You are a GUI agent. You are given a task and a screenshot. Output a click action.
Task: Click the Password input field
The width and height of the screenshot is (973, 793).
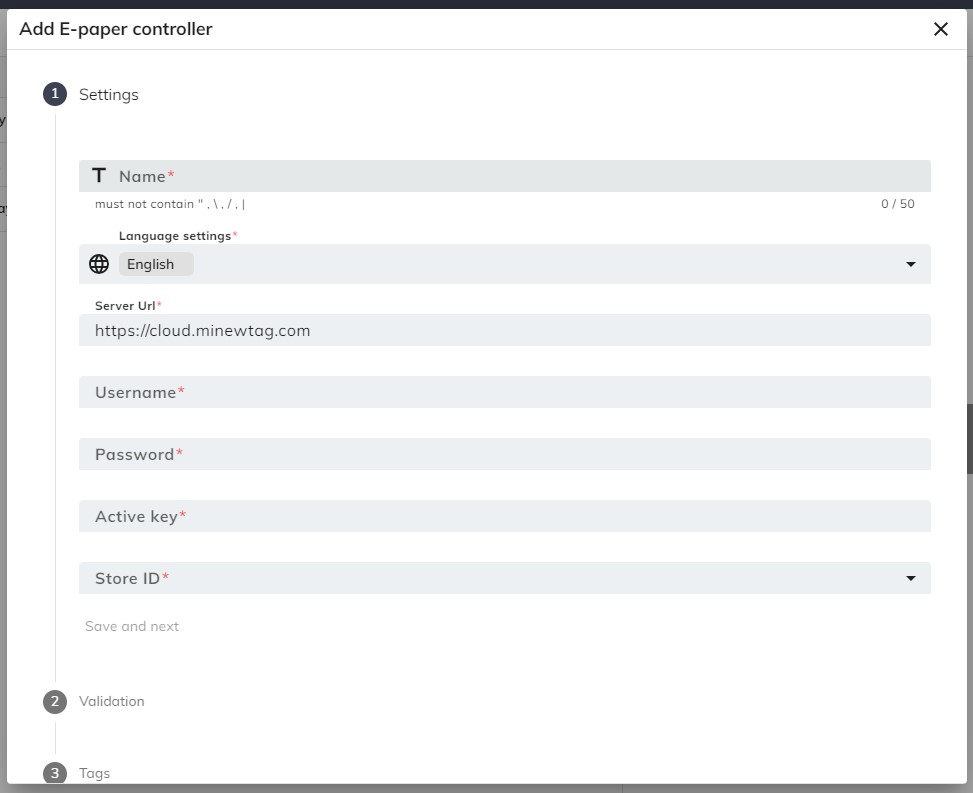[x=504, y=454]
